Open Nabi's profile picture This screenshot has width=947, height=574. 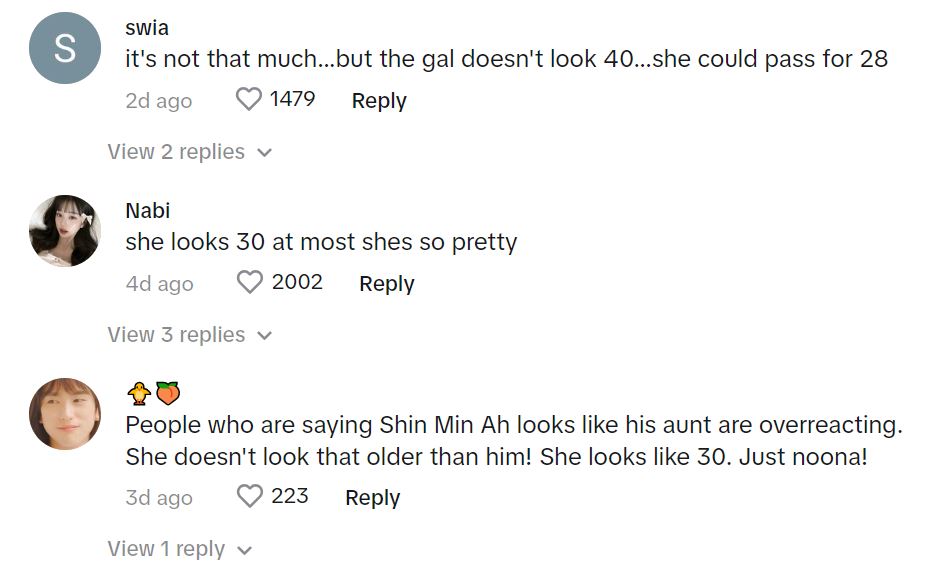tap(65, 231)
